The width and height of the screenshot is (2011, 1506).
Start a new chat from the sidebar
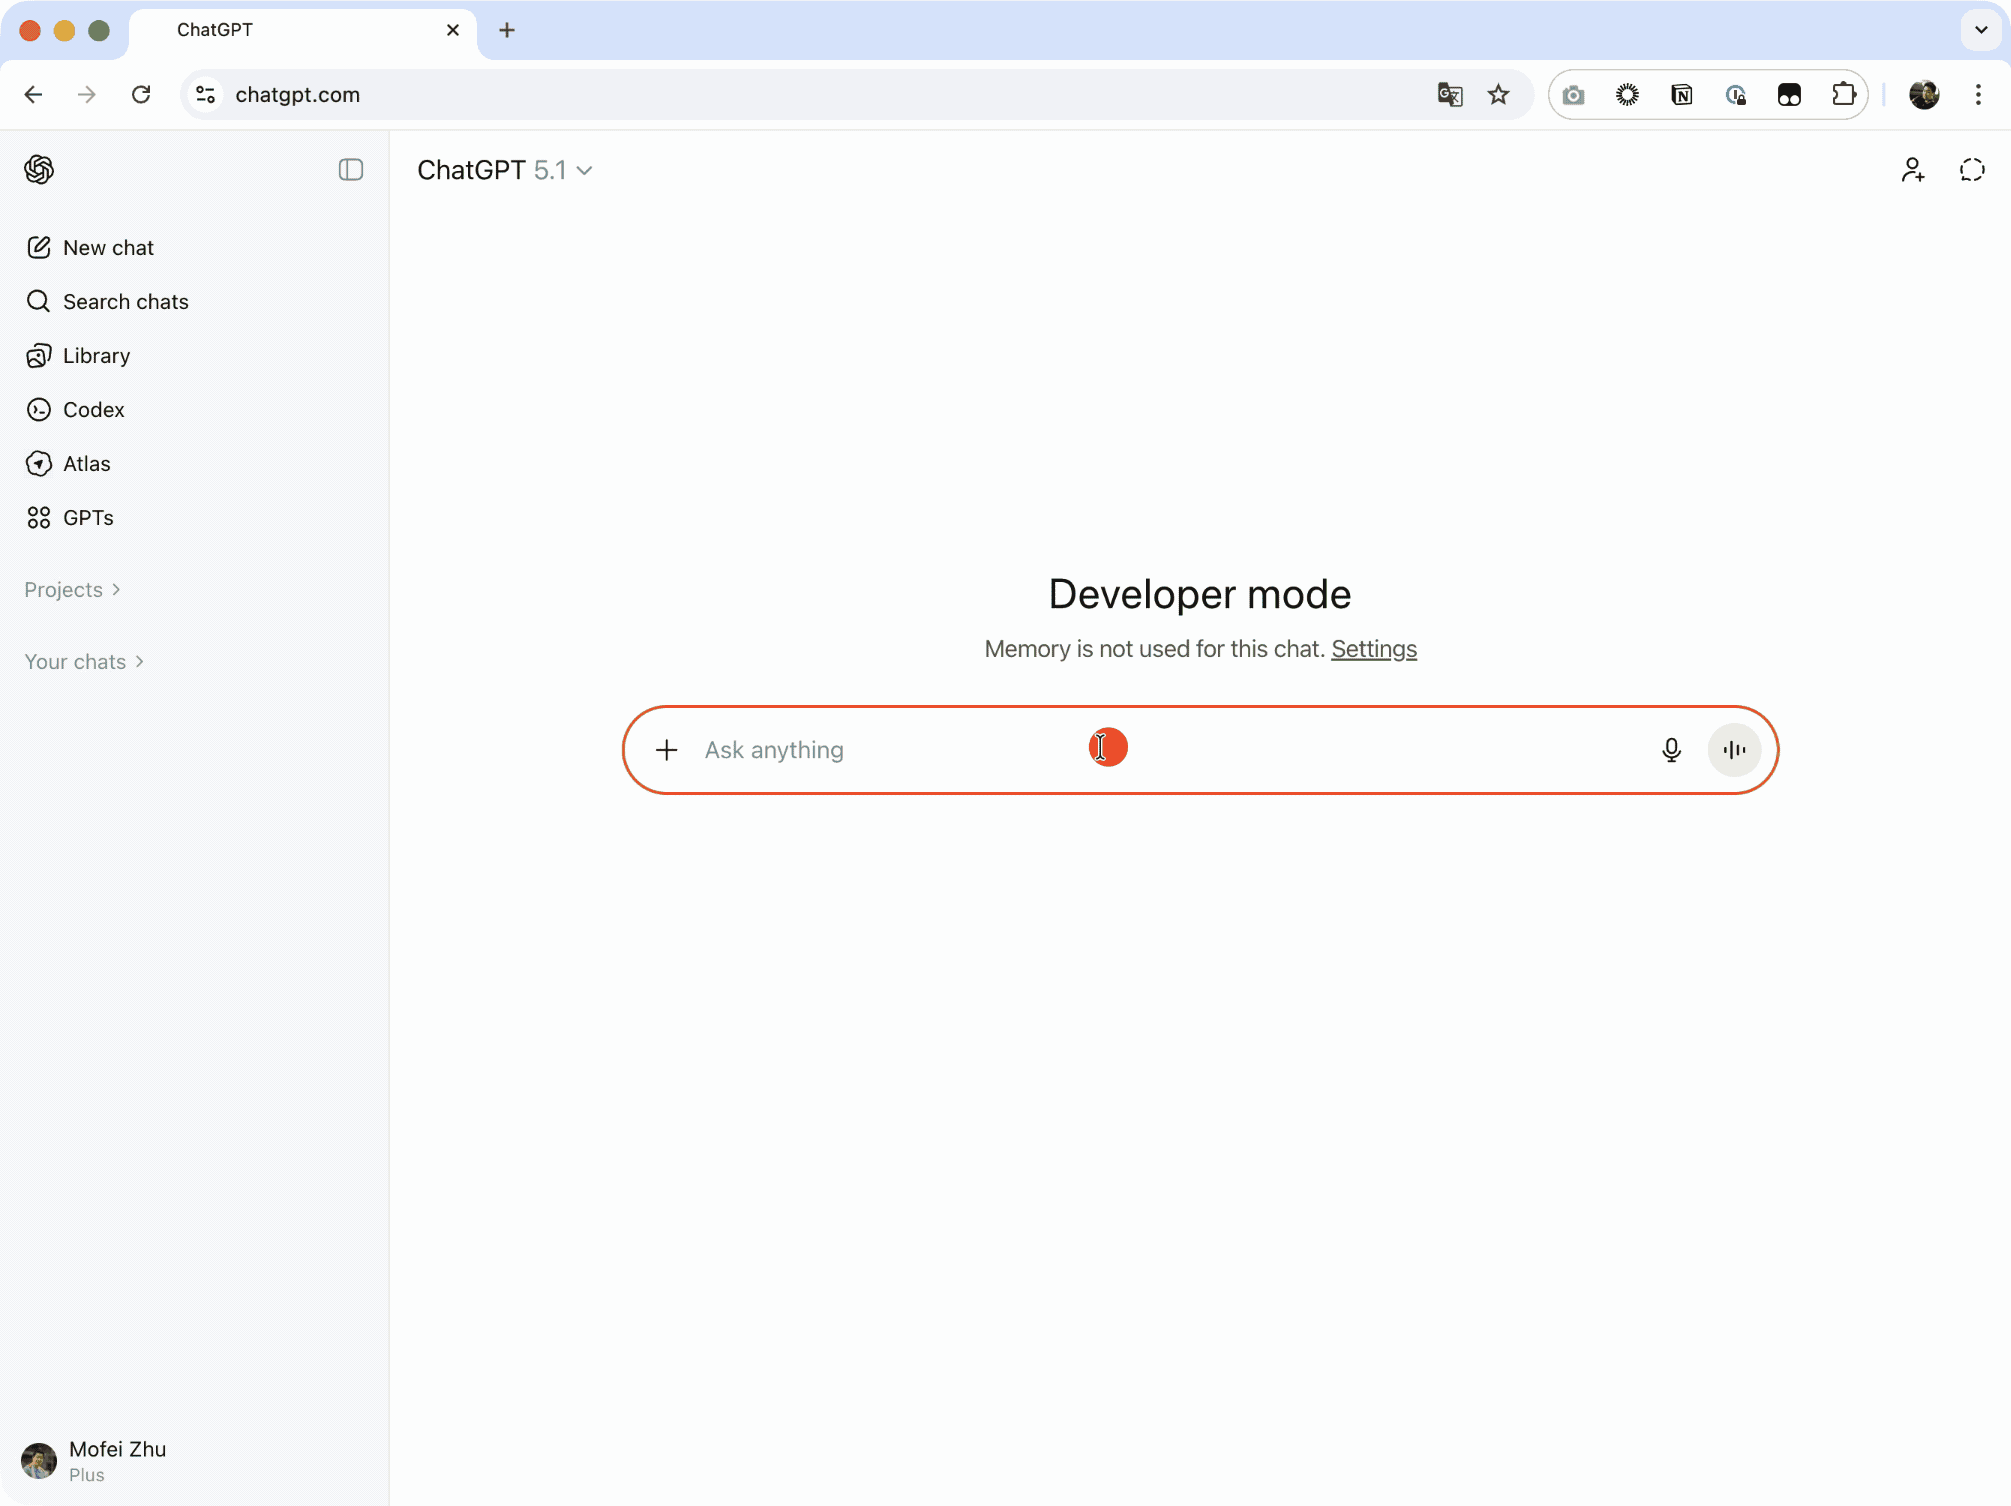pos(109,247)
